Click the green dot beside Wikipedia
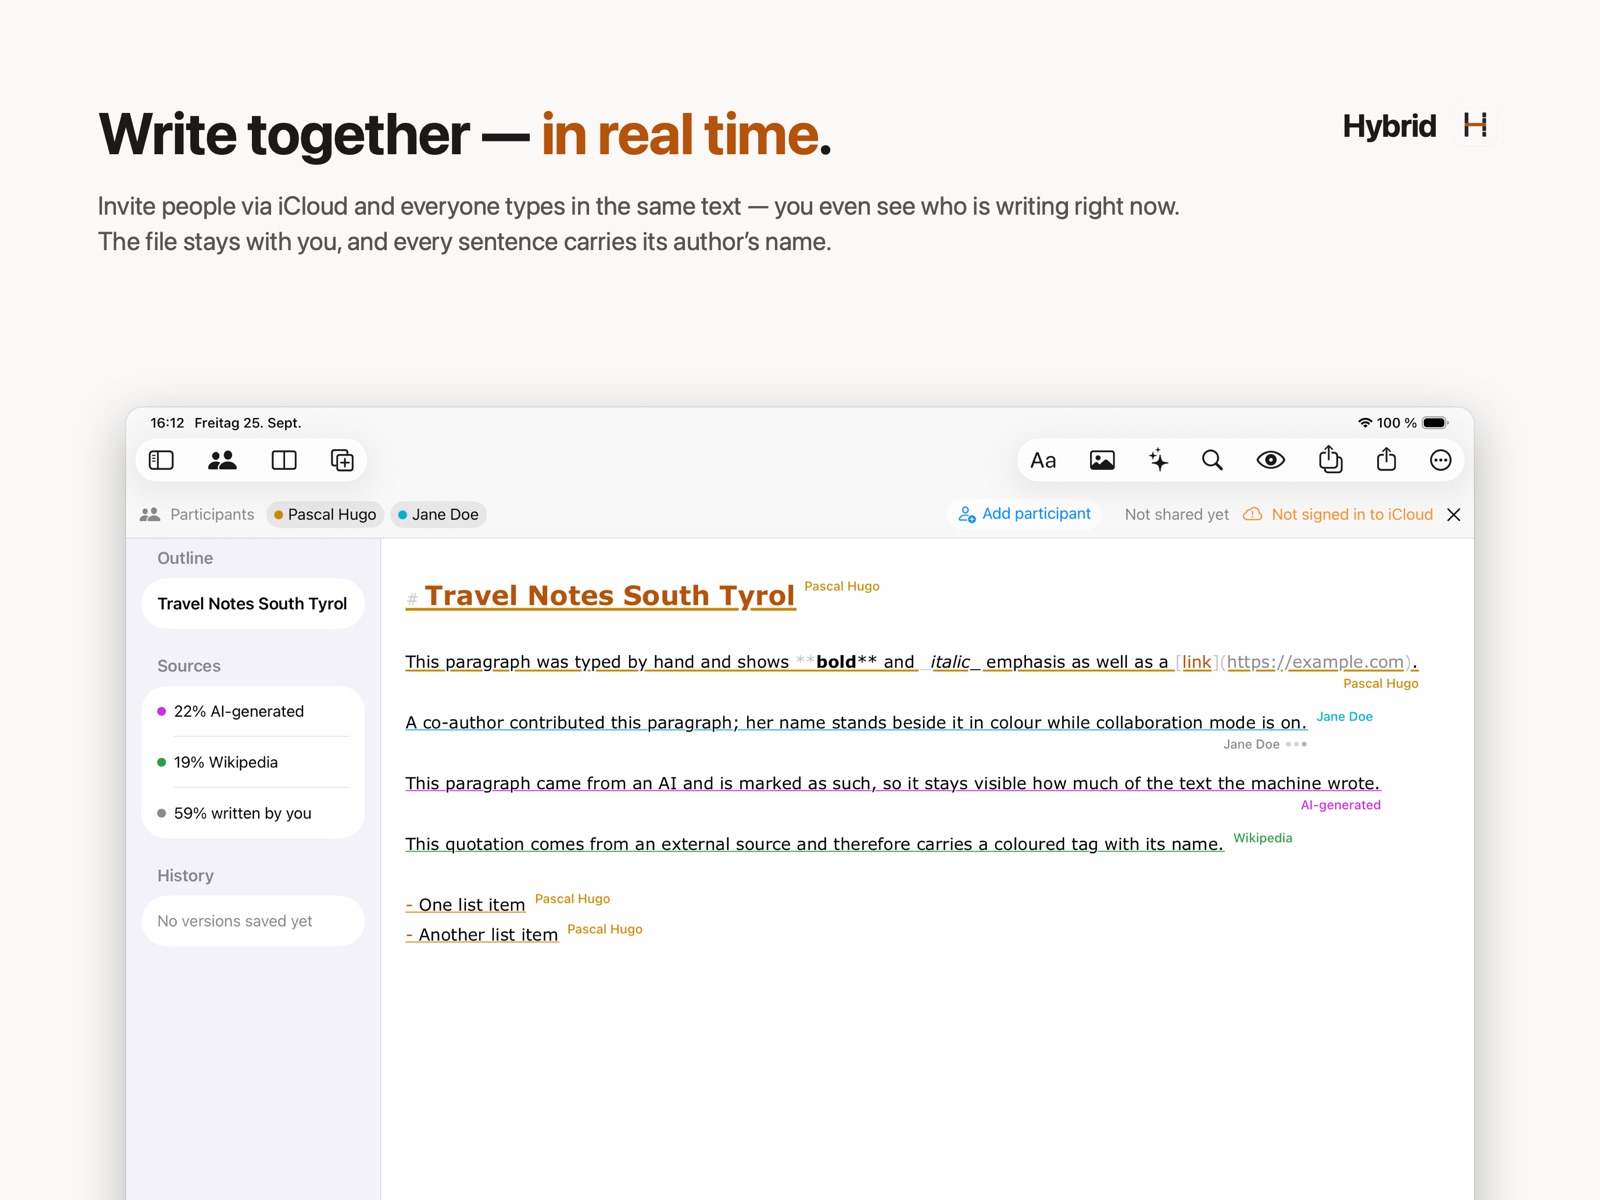The image size is (1600, 1200). 162,762
